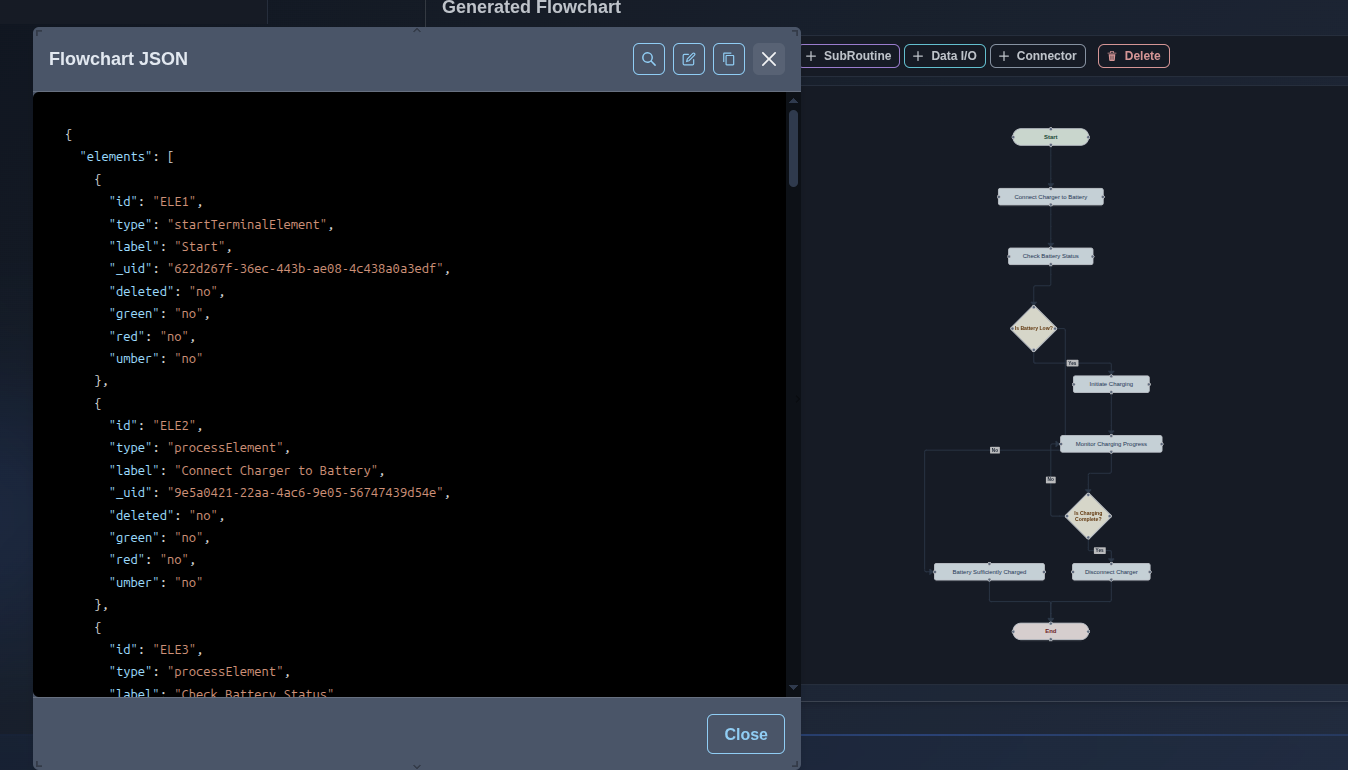Image resolution: width=1348 pixels, height=770 pixels.
Task: Select the Check Battery Status node
Action: [x=1051, y=256]
